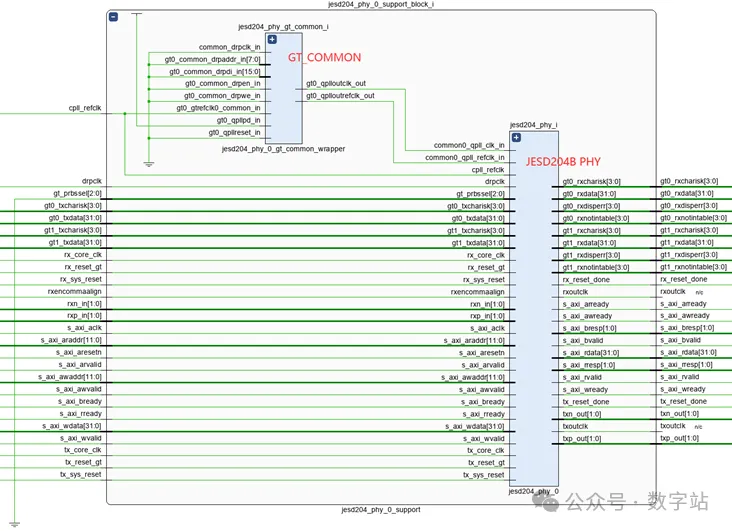Expand the jesd204_phy_gt_common_i block

(271, 39)
